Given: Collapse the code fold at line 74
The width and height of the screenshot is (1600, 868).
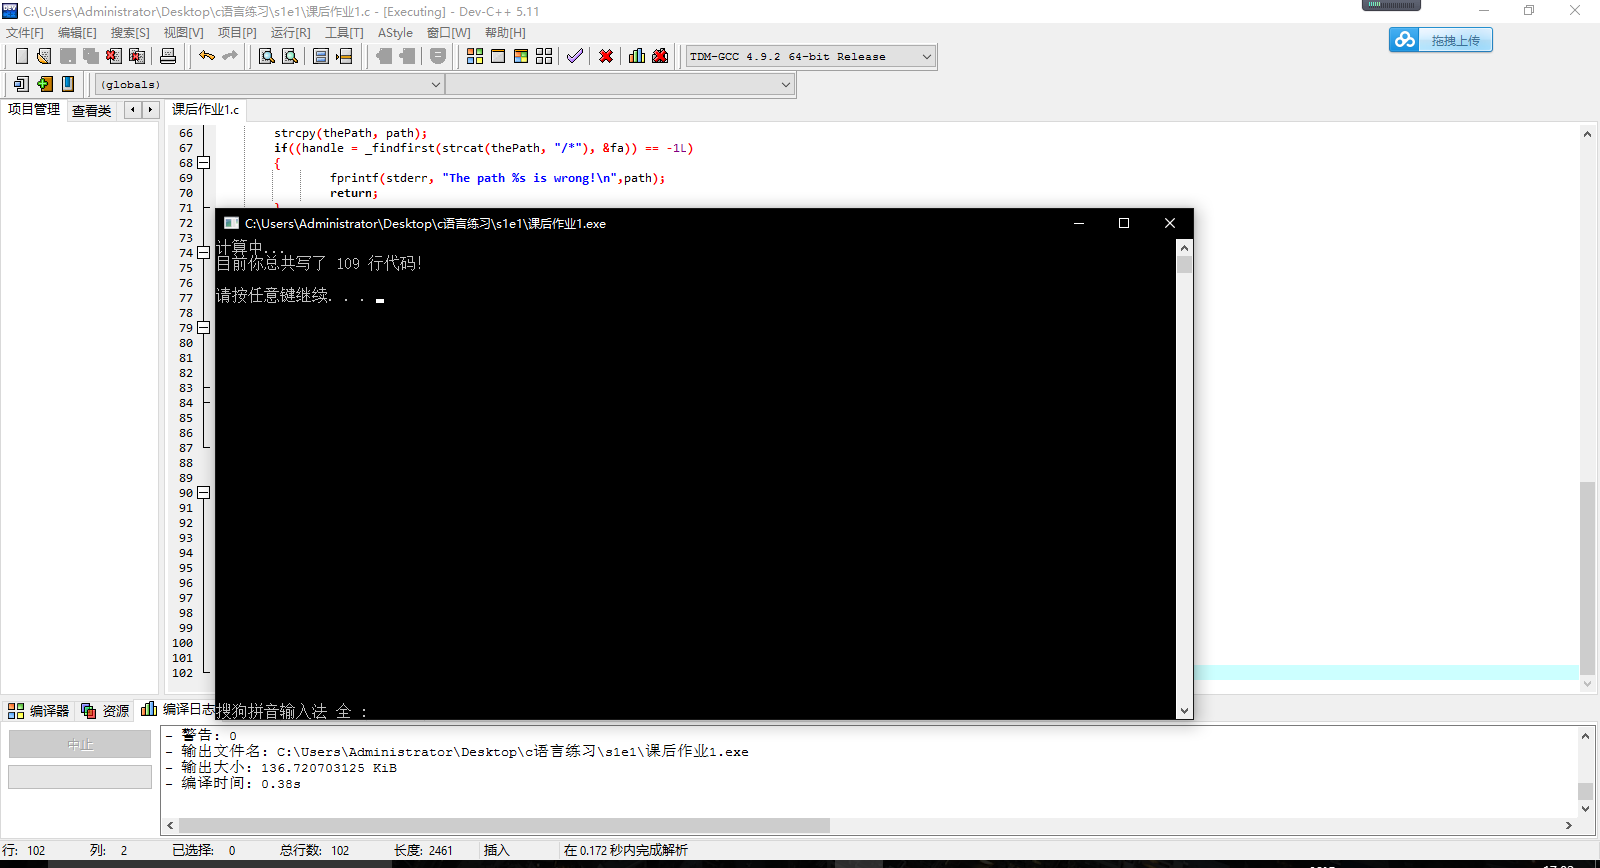Looking at the screenshot, I should point(204,253).
